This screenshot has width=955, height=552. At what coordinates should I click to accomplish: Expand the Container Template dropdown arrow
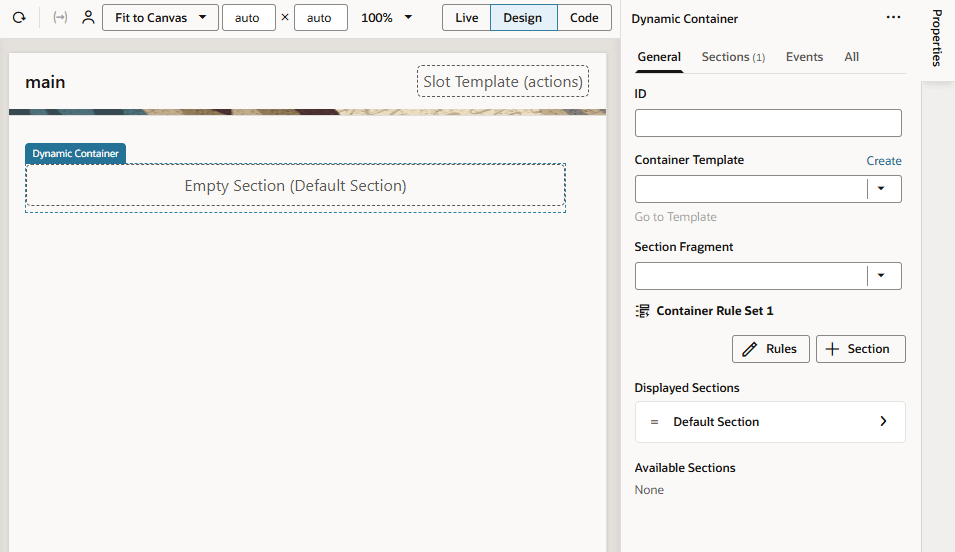point(881,189)
